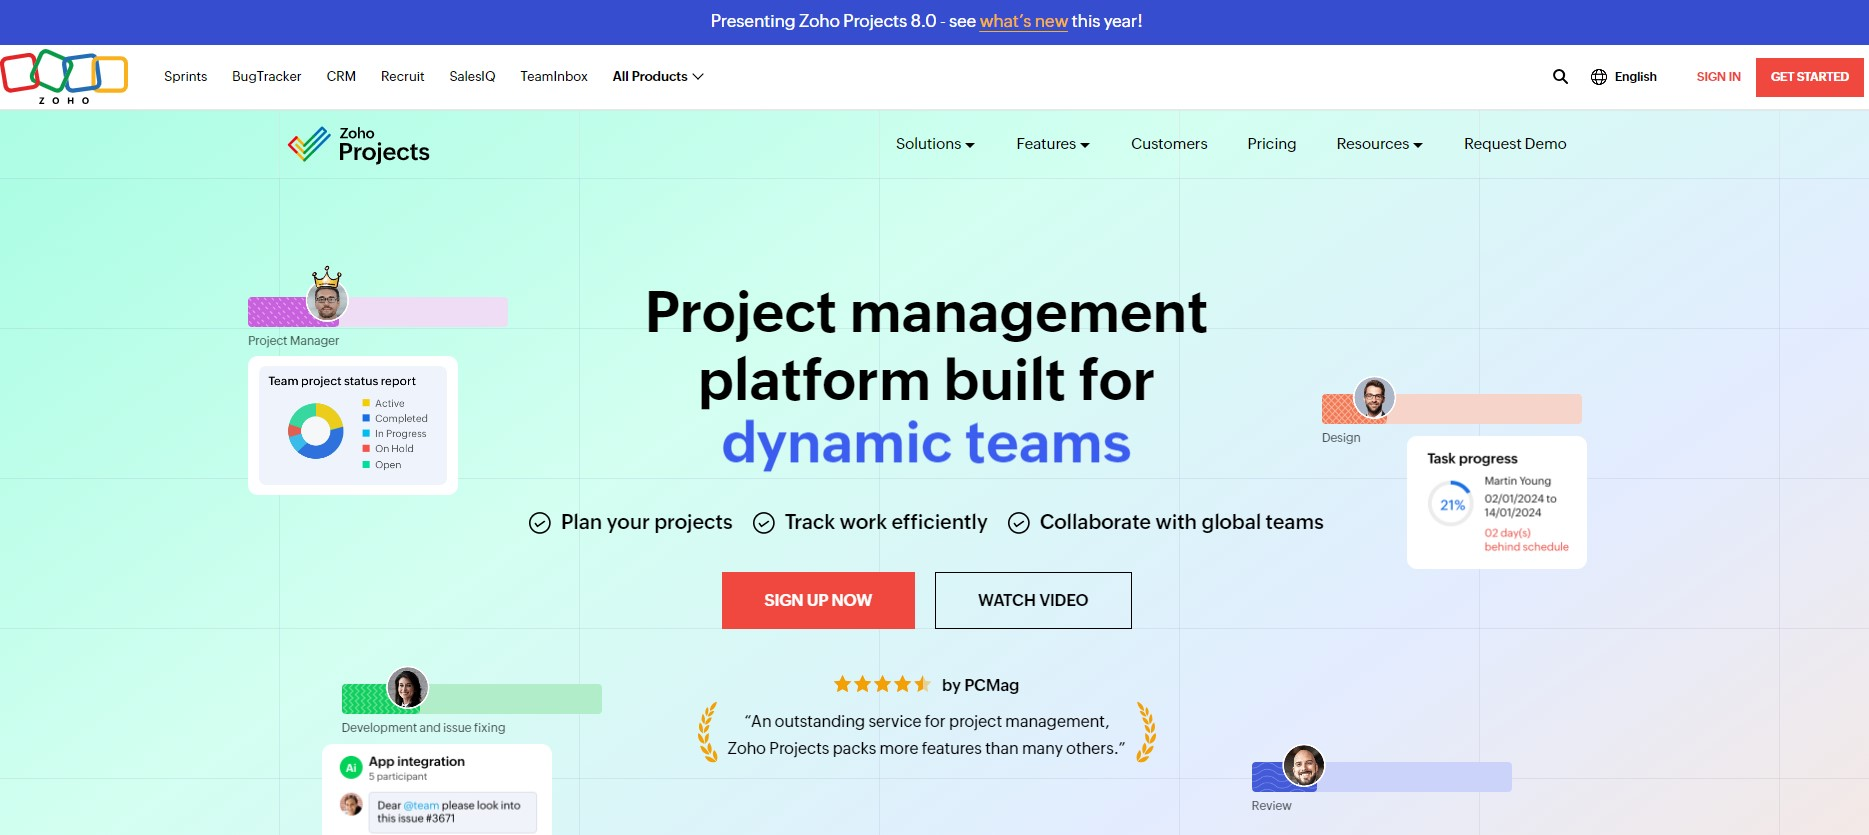Click the purple Project Manager progress bar
Viewport: 1869px width, 835px height.
pos(378,312)
